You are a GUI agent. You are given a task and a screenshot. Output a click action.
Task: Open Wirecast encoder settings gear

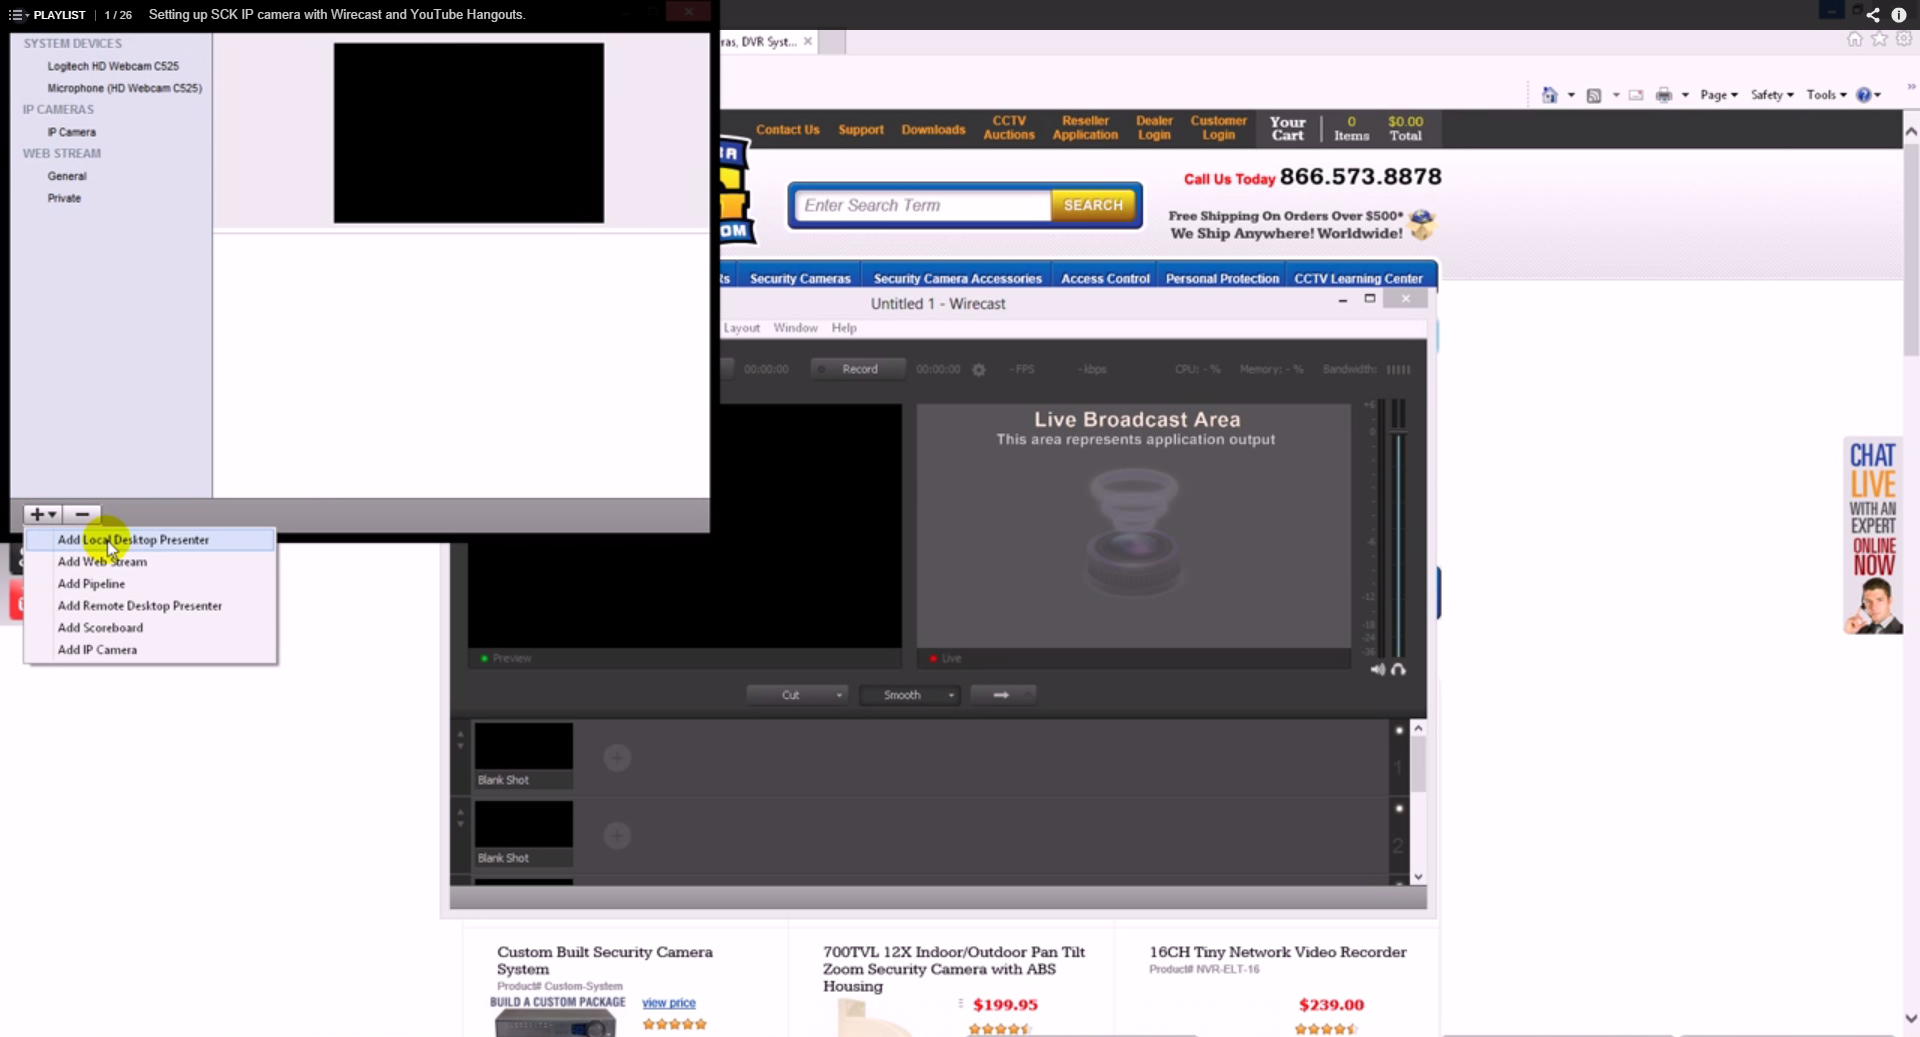979,370
